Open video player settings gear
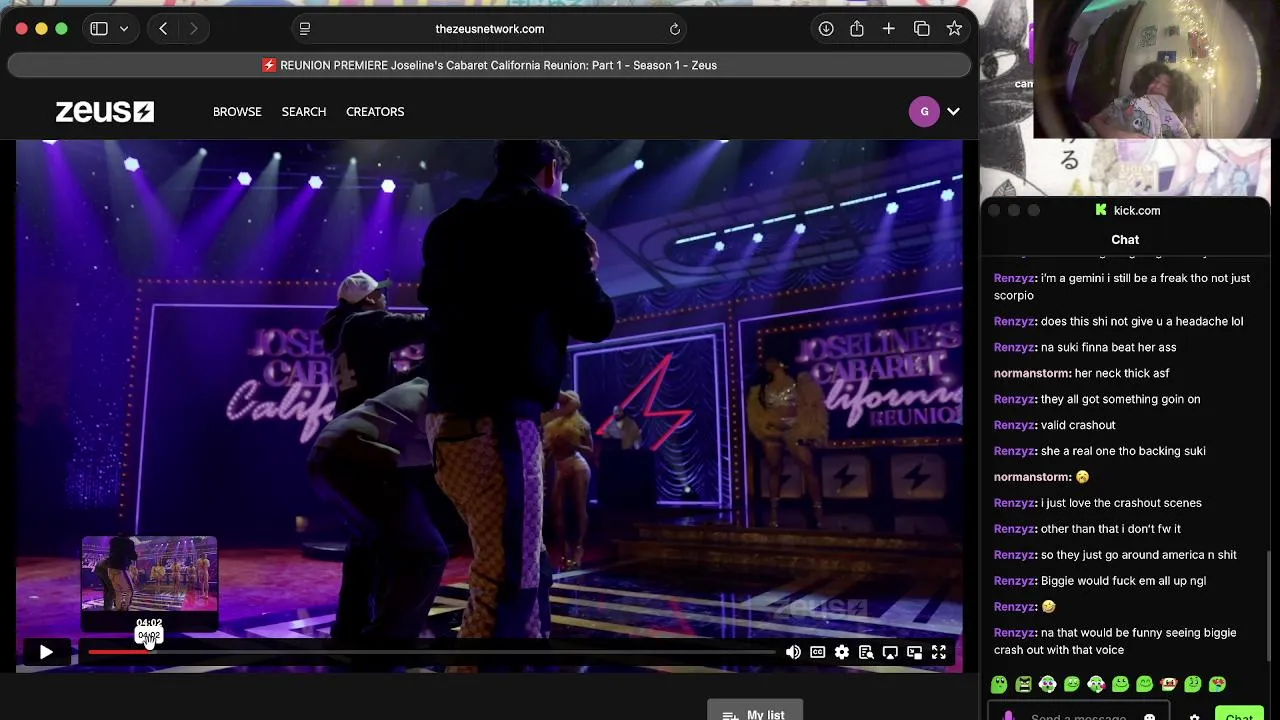The height and width of the screenshot is (720, 1280). point(842,652)
